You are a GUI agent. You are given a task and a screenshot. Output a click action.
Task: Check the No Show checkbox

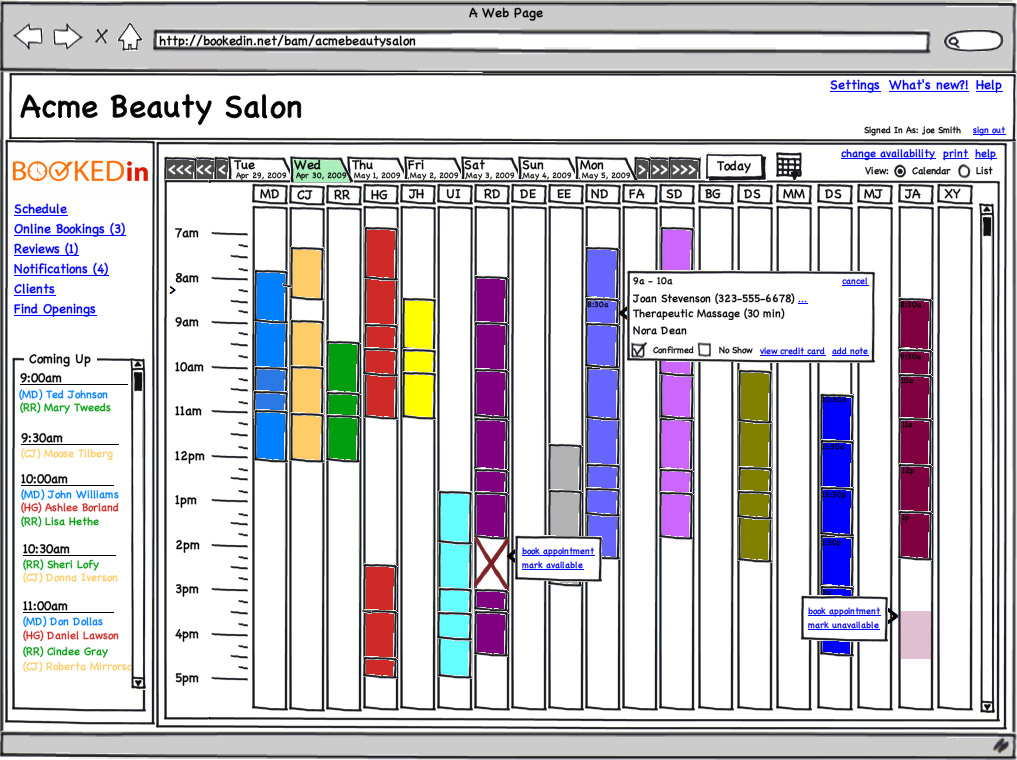click(x=705, y=350)
